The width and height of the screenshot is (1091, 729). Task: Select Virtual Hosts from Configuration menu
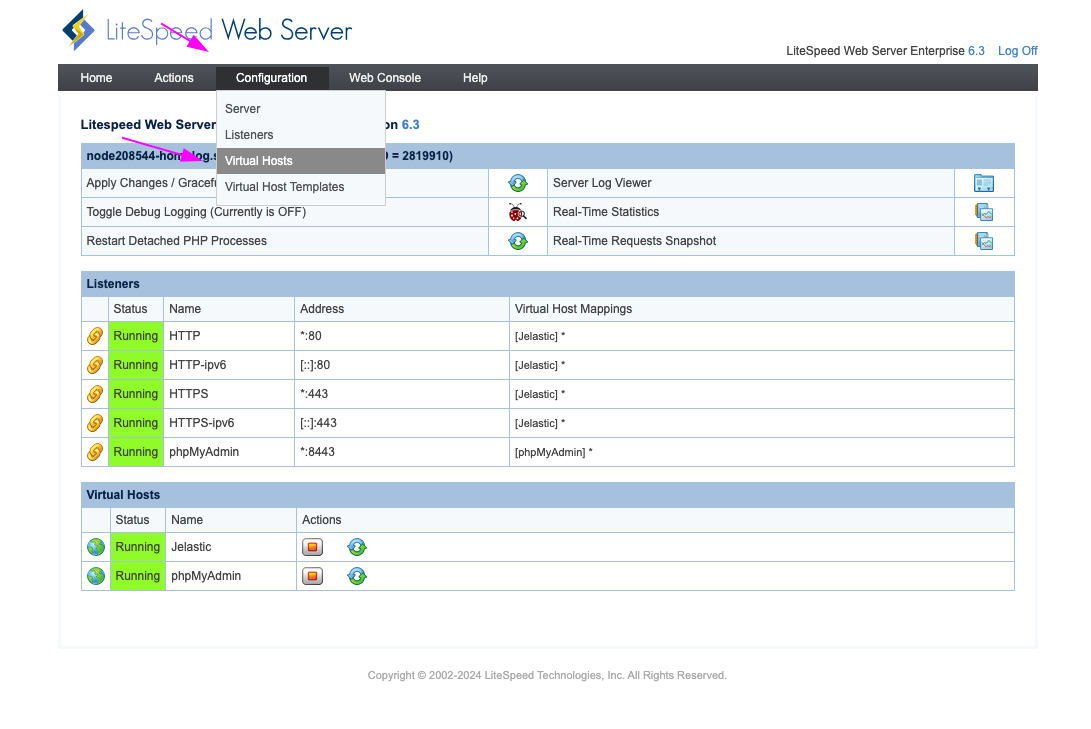click(259, 161)
